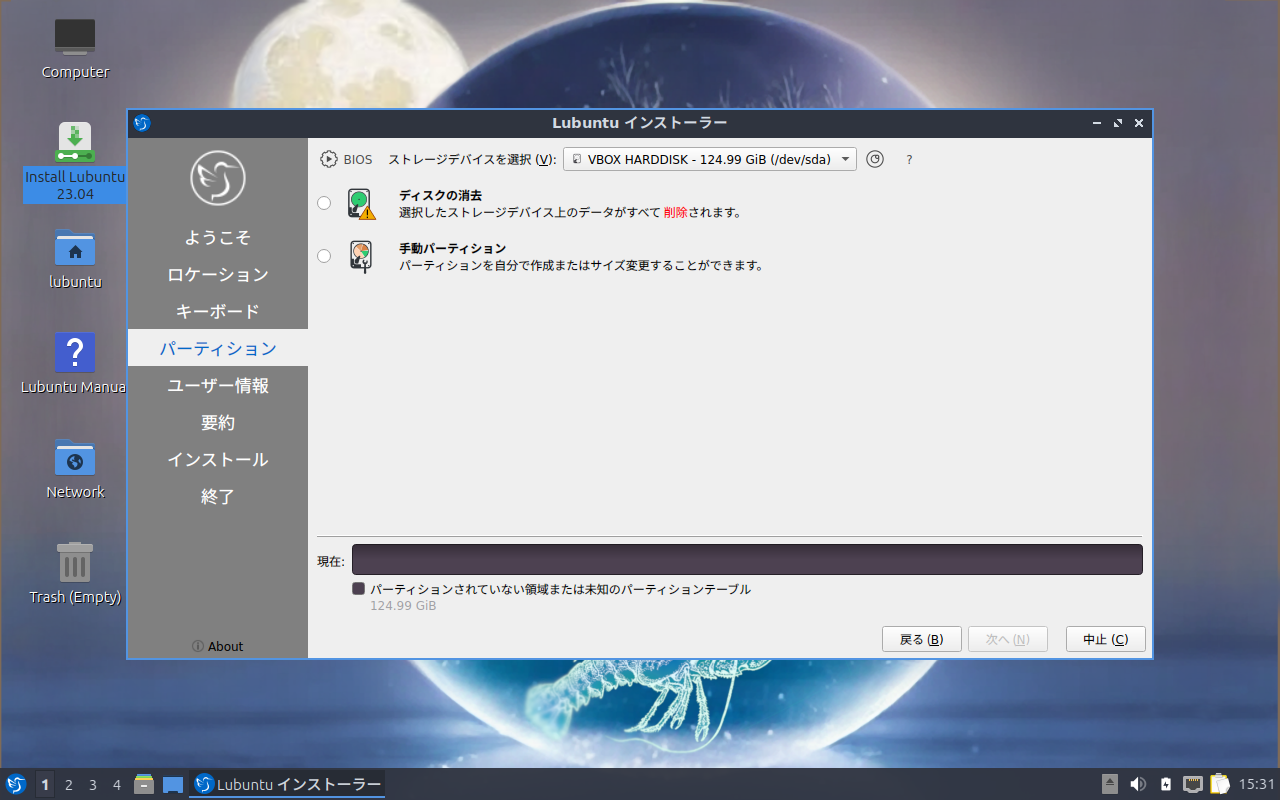1280x800 pixels.
Task: Click Lubuntu インストーラー taskbar entry
Action: 288,785
